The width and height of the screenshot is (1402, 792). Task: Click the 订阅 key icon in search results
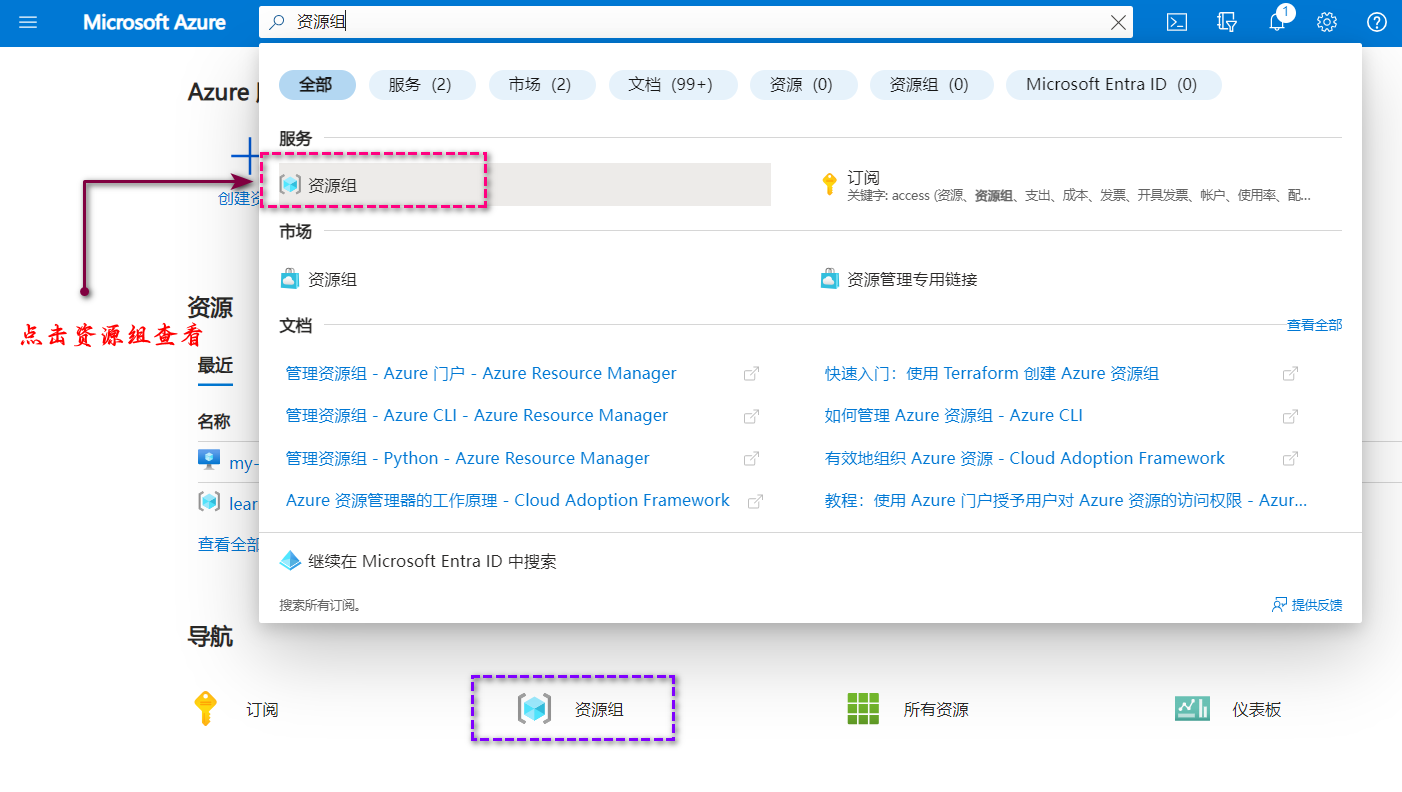coord(829,184)
